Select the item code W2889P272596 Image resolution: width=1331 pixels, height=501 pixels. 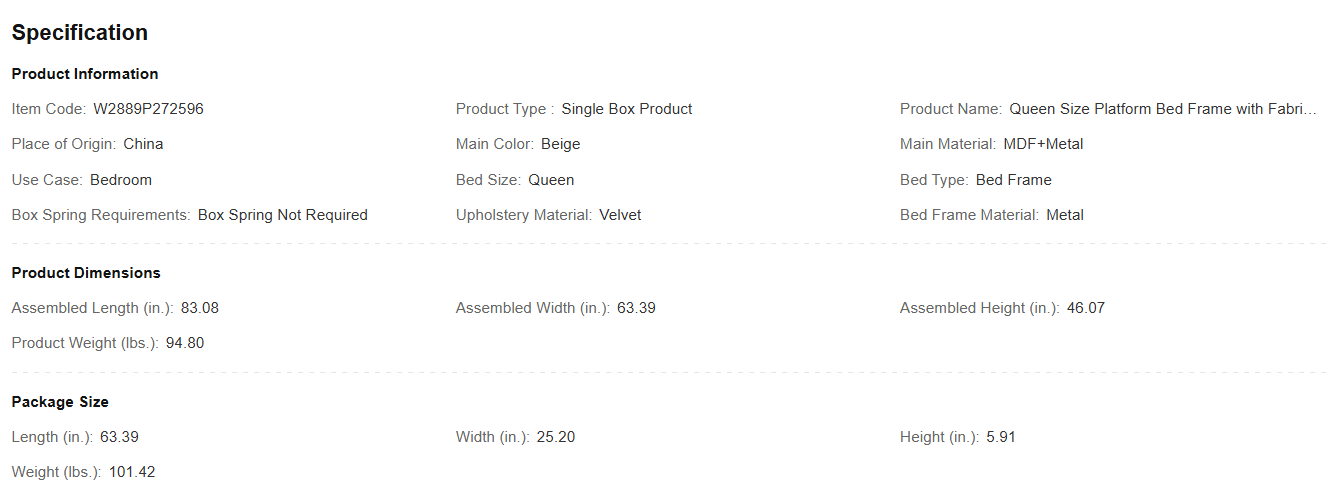pyautogui.click(x=148, y=109)
